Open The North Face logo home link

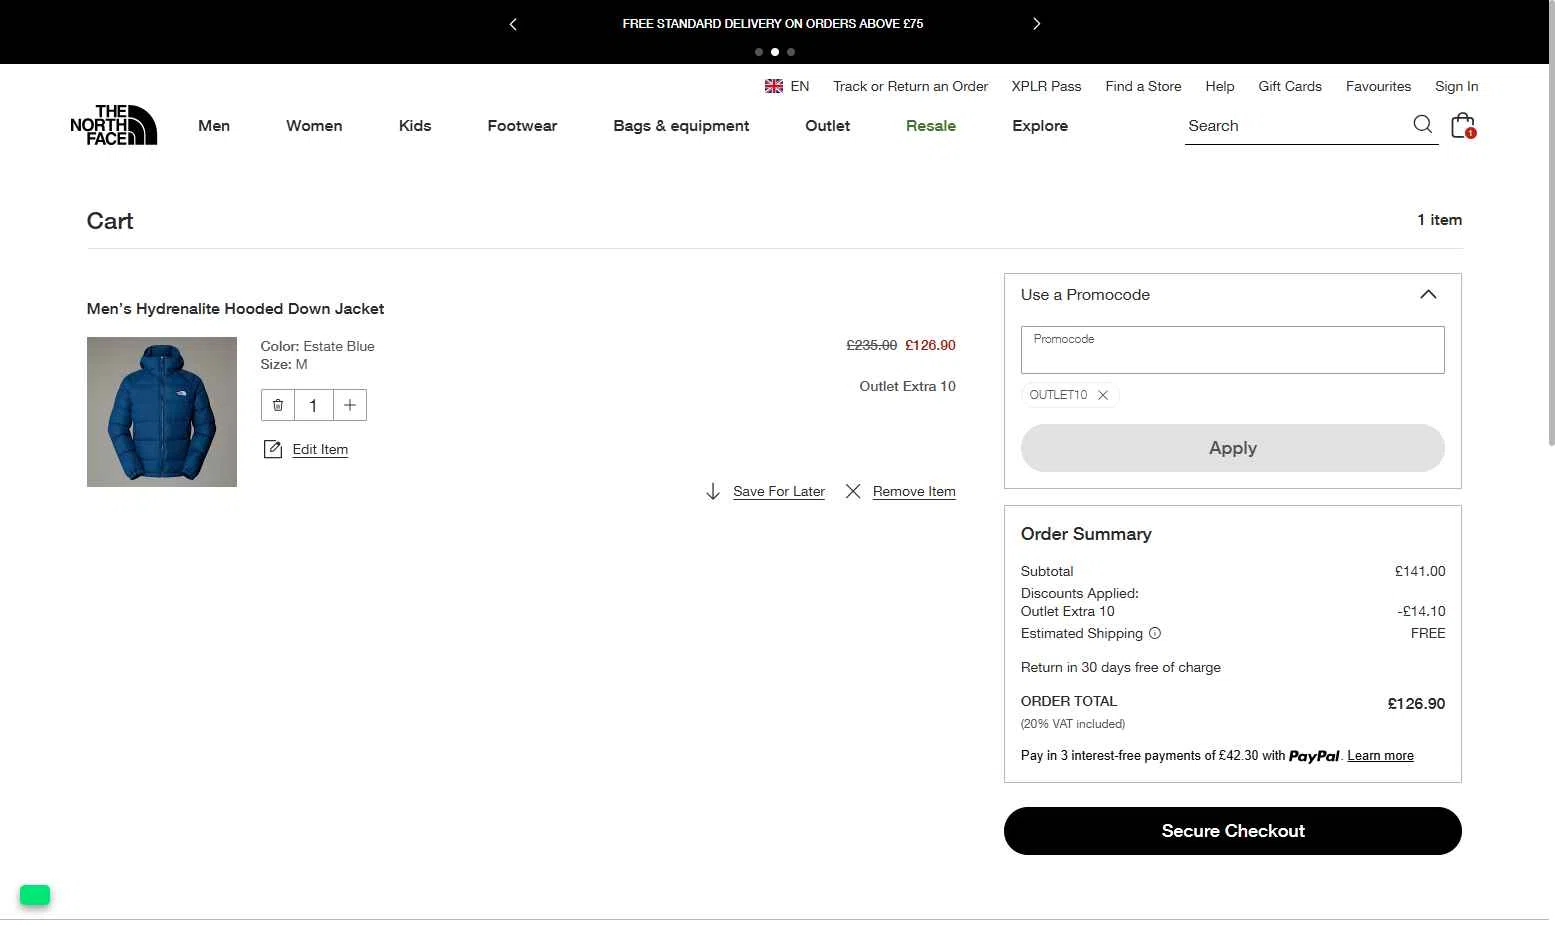pyautogui.click(x=113, y=125)
